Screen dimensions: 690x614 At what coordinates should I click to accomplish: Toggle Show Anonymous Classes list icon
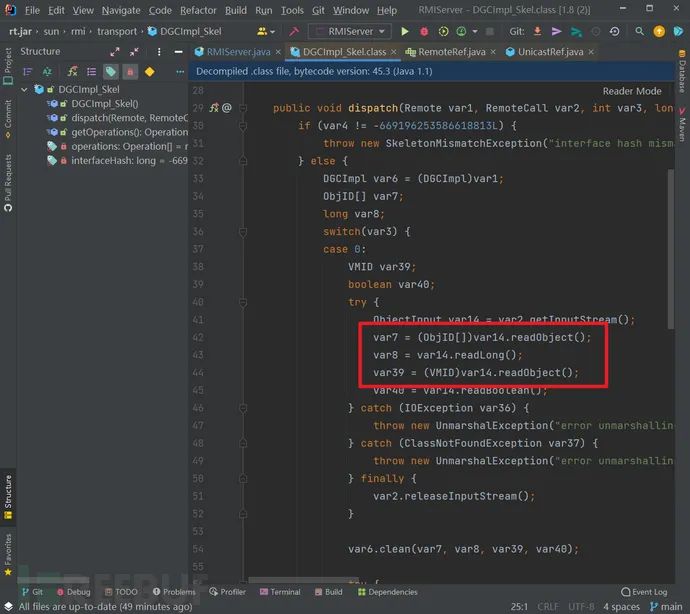(x=91, y=71)
